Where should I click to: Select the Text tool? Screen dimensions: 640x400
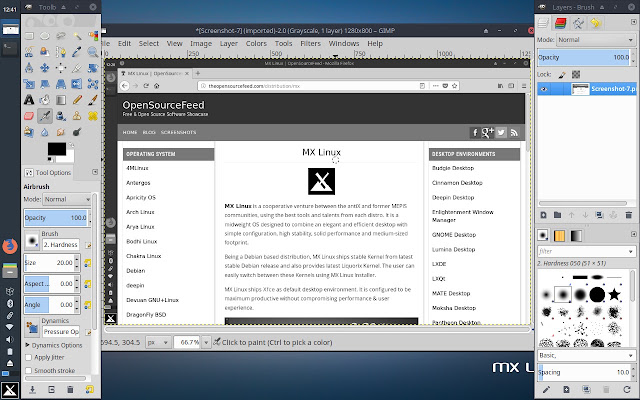pyautogui.click(x=29, y=100)
